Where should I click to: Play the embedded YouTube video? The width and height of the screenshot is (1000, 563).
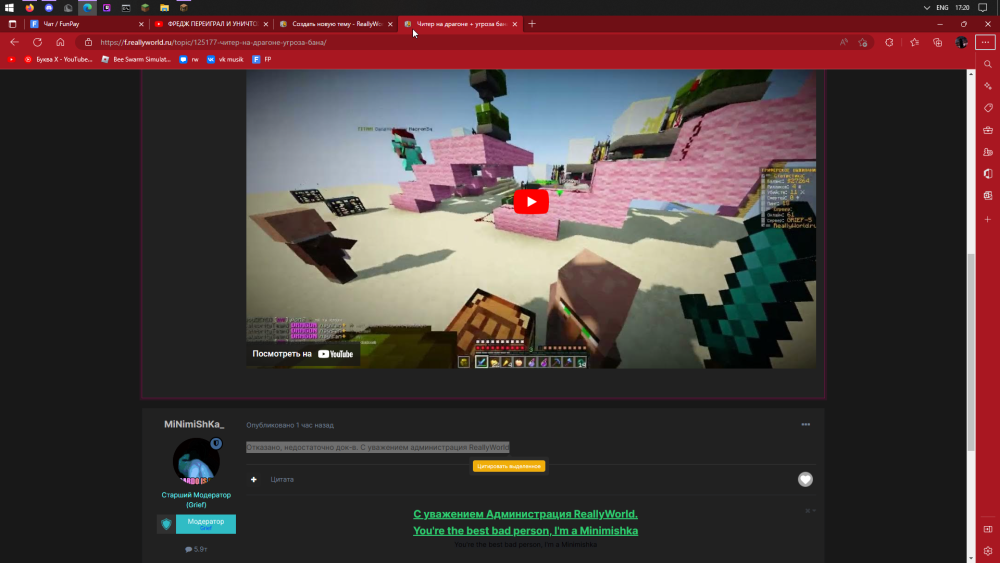point(531,201)
